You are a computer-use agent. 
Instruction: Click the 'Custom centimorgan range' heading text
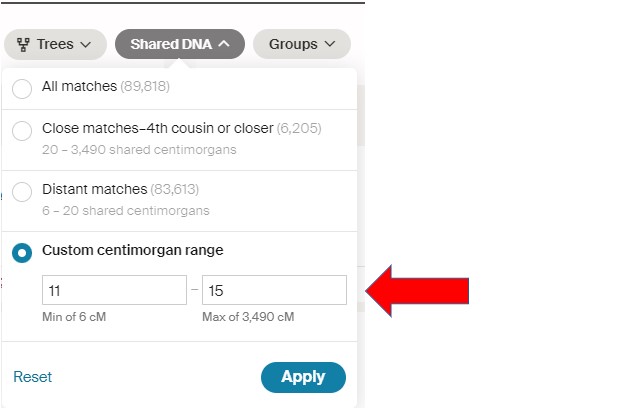[132, 251]
